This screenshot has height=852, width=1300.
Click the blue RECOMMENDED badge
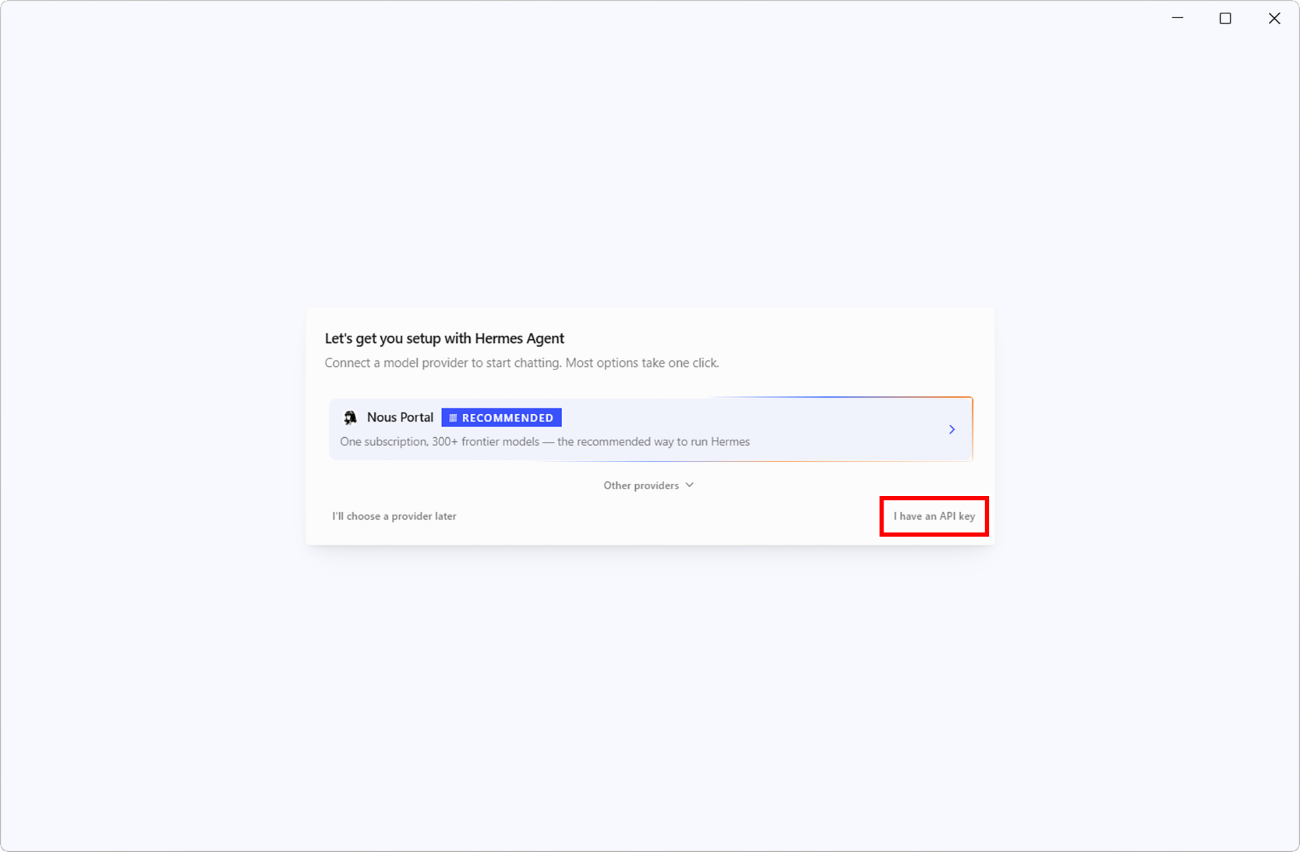pos(502,418)
